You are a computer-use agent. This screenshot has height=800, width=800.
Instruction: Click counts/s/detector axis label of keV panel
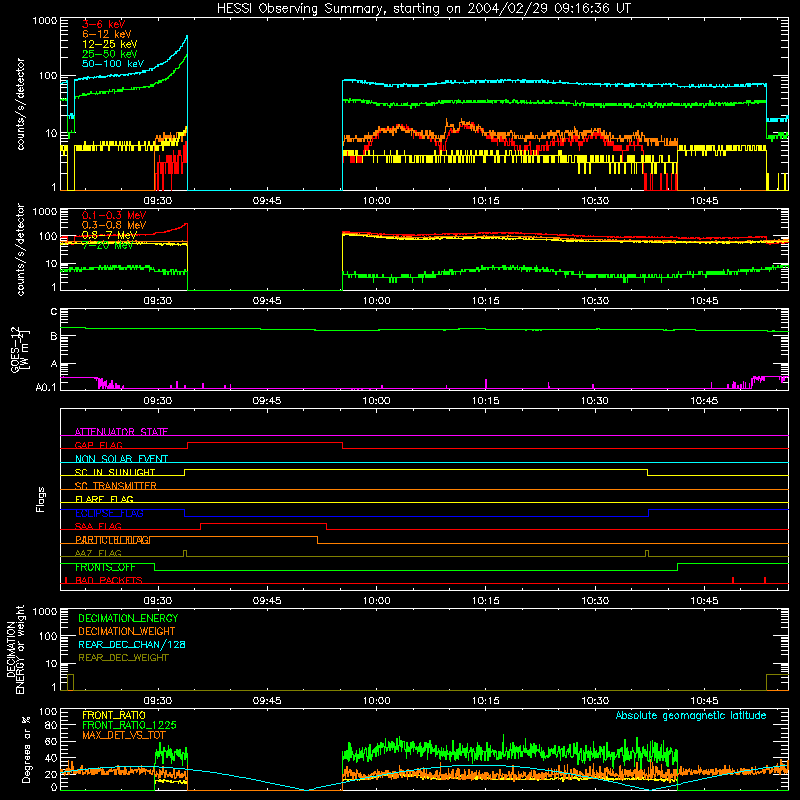point(20,104)
